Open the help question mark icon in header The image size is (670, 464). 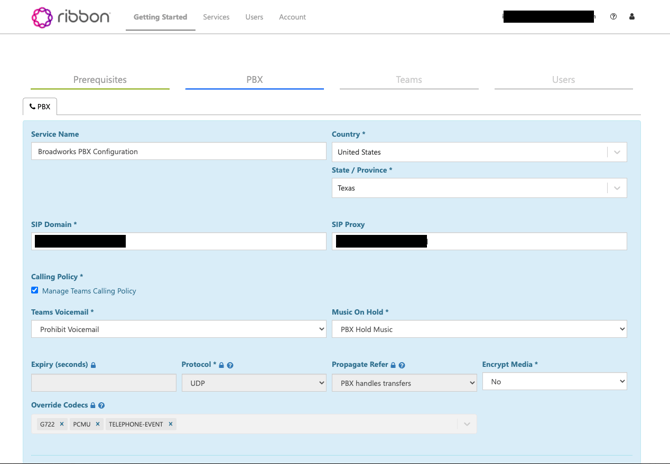[x=613, y=17]
